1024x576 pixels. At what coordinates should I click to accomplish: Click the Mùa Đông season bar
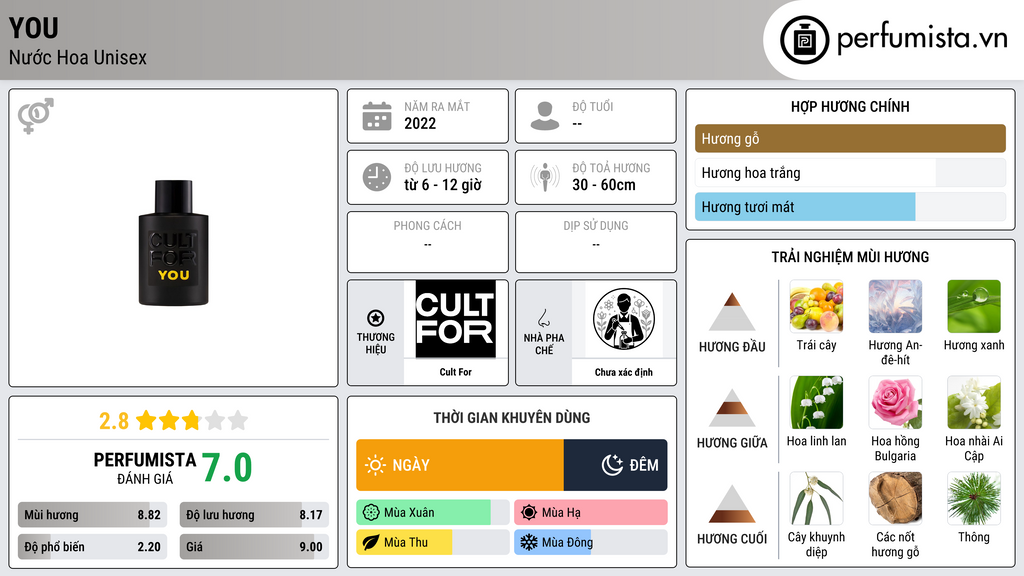click(x=591, y=542)
